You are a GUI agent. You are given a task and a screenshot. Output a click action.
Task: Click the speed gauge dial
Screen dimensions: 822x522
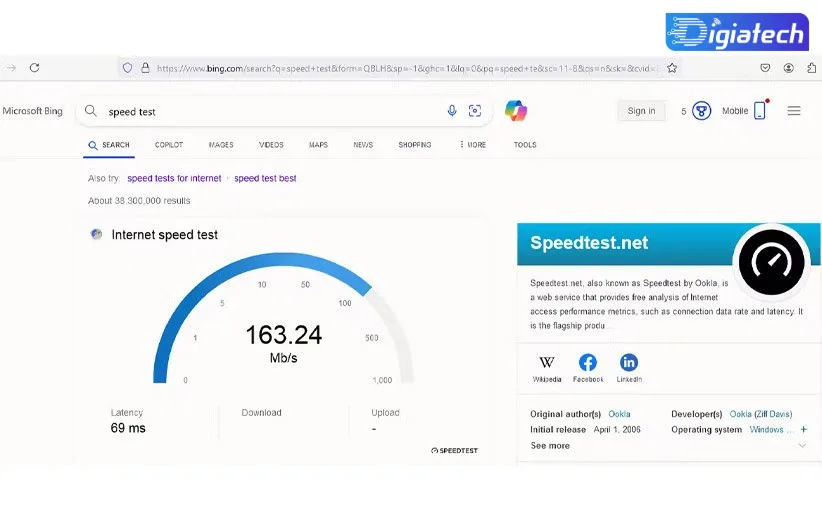point(283,318)
